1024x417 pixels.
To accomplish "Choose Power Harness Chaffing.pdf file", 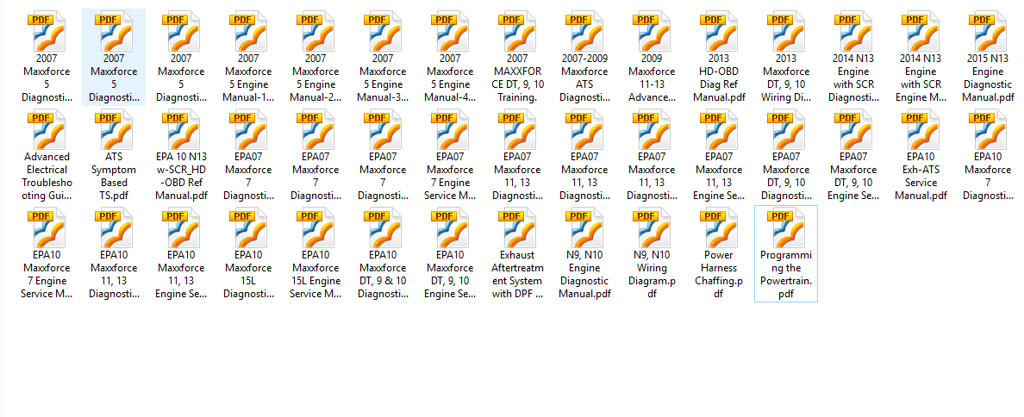I will tap(719, 254).
